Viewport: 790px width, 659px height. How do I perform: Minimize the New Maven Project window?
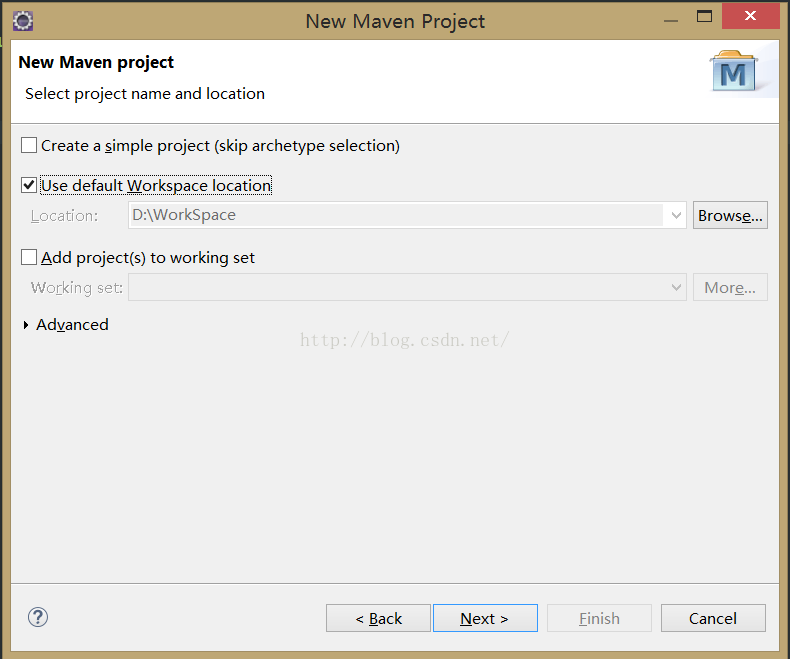(671, 21)
